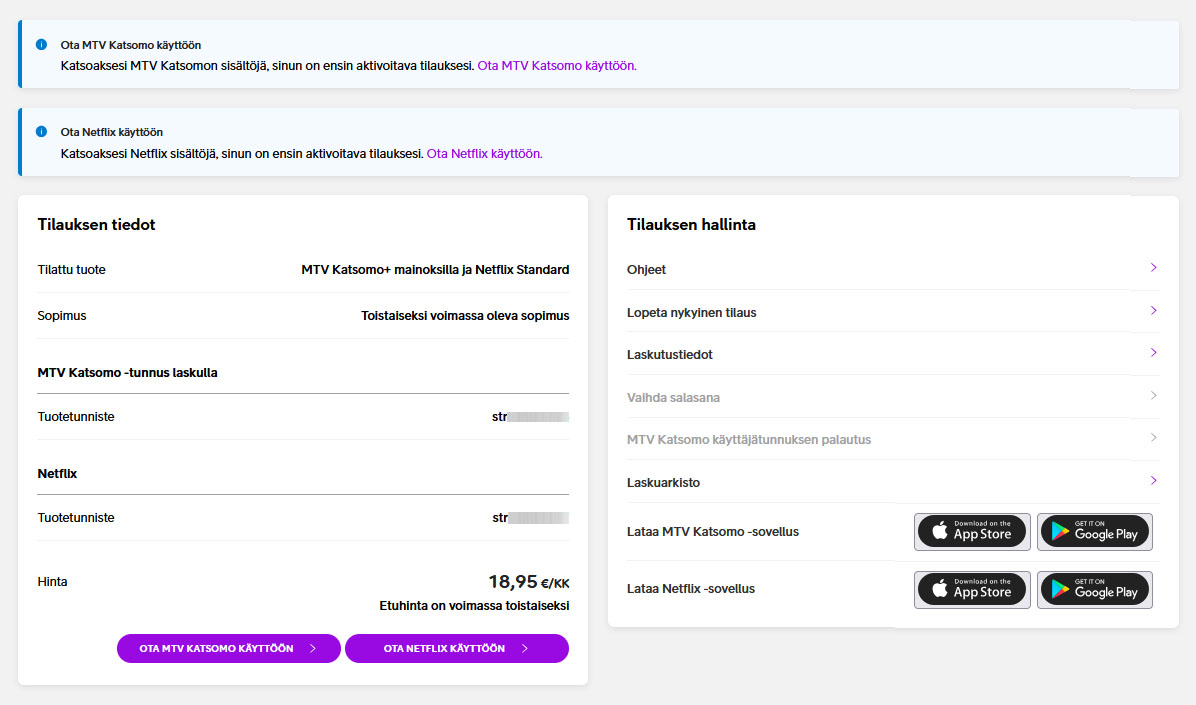The width and height of the screenshot is (1196, 705).
Task: Click the 'Lataa MTV Katsomo -sovellus' label
Action: [712, 532]
